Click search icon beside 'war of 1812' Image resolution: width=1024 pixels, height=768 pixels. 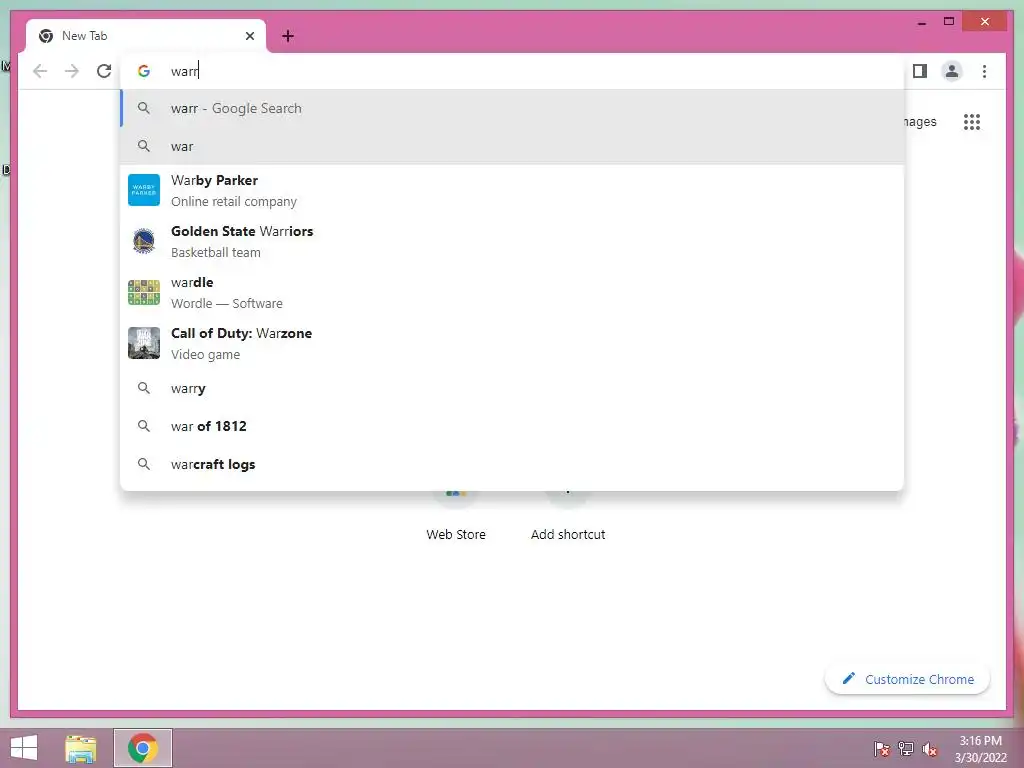(144, 426)
